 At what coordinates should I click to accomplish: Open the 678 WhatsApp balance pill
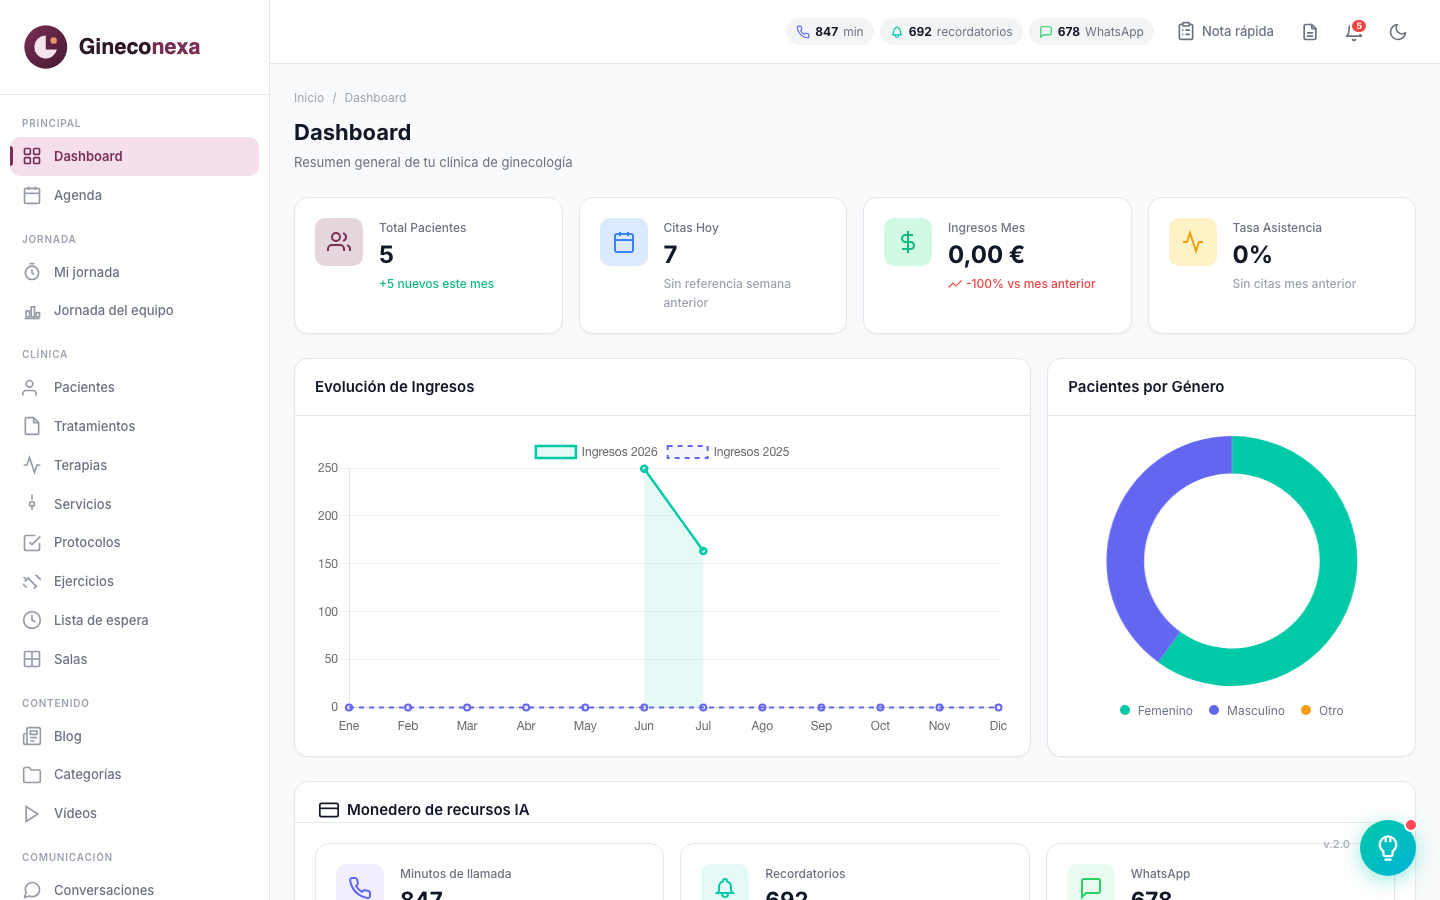(x=1091, y=32)
